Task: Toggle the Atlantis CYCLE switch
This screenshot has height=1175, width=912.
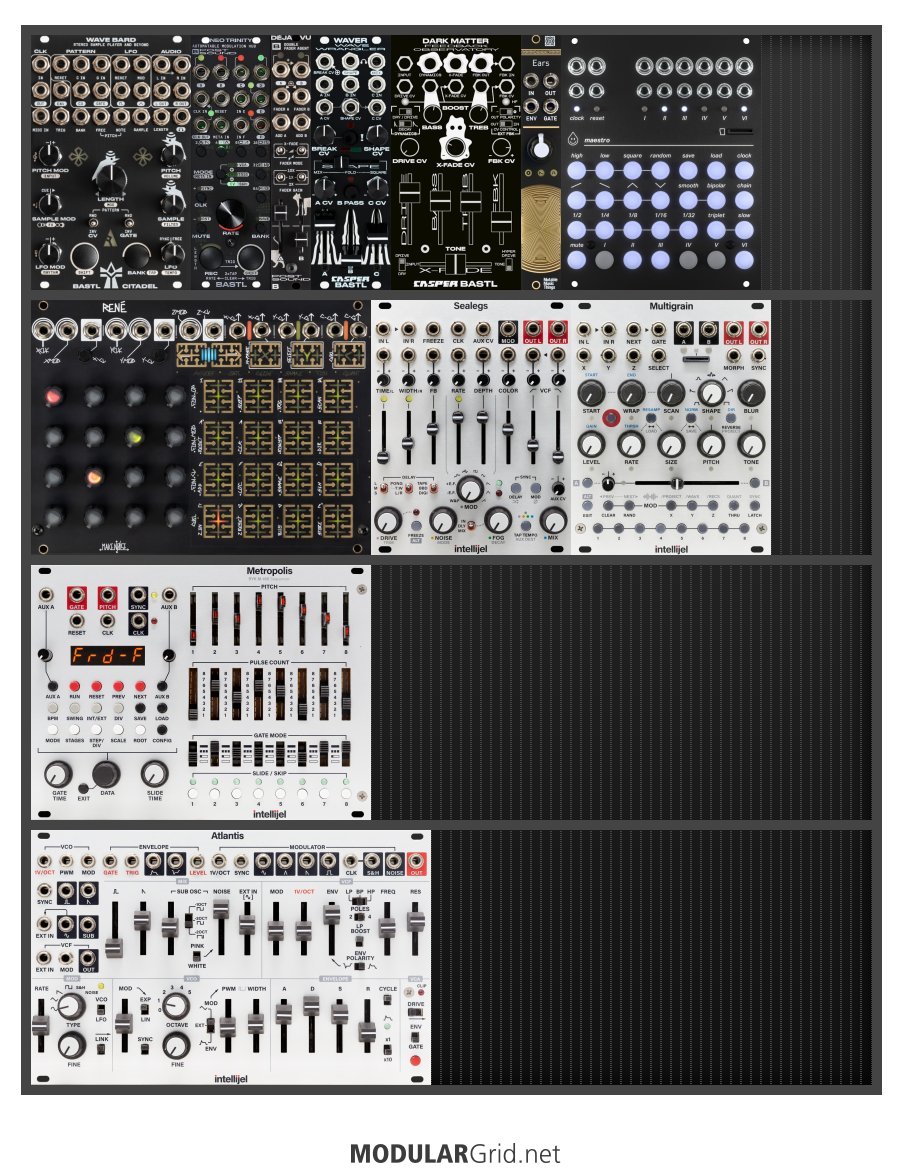Action: point(387,1001)
